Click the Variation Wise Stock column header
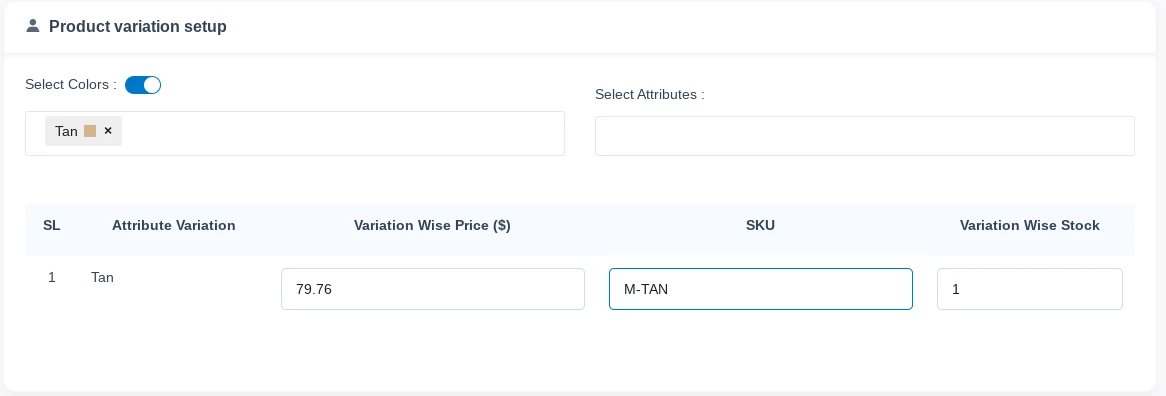This screenshot has height=396, width=1166. point(1029,225)
